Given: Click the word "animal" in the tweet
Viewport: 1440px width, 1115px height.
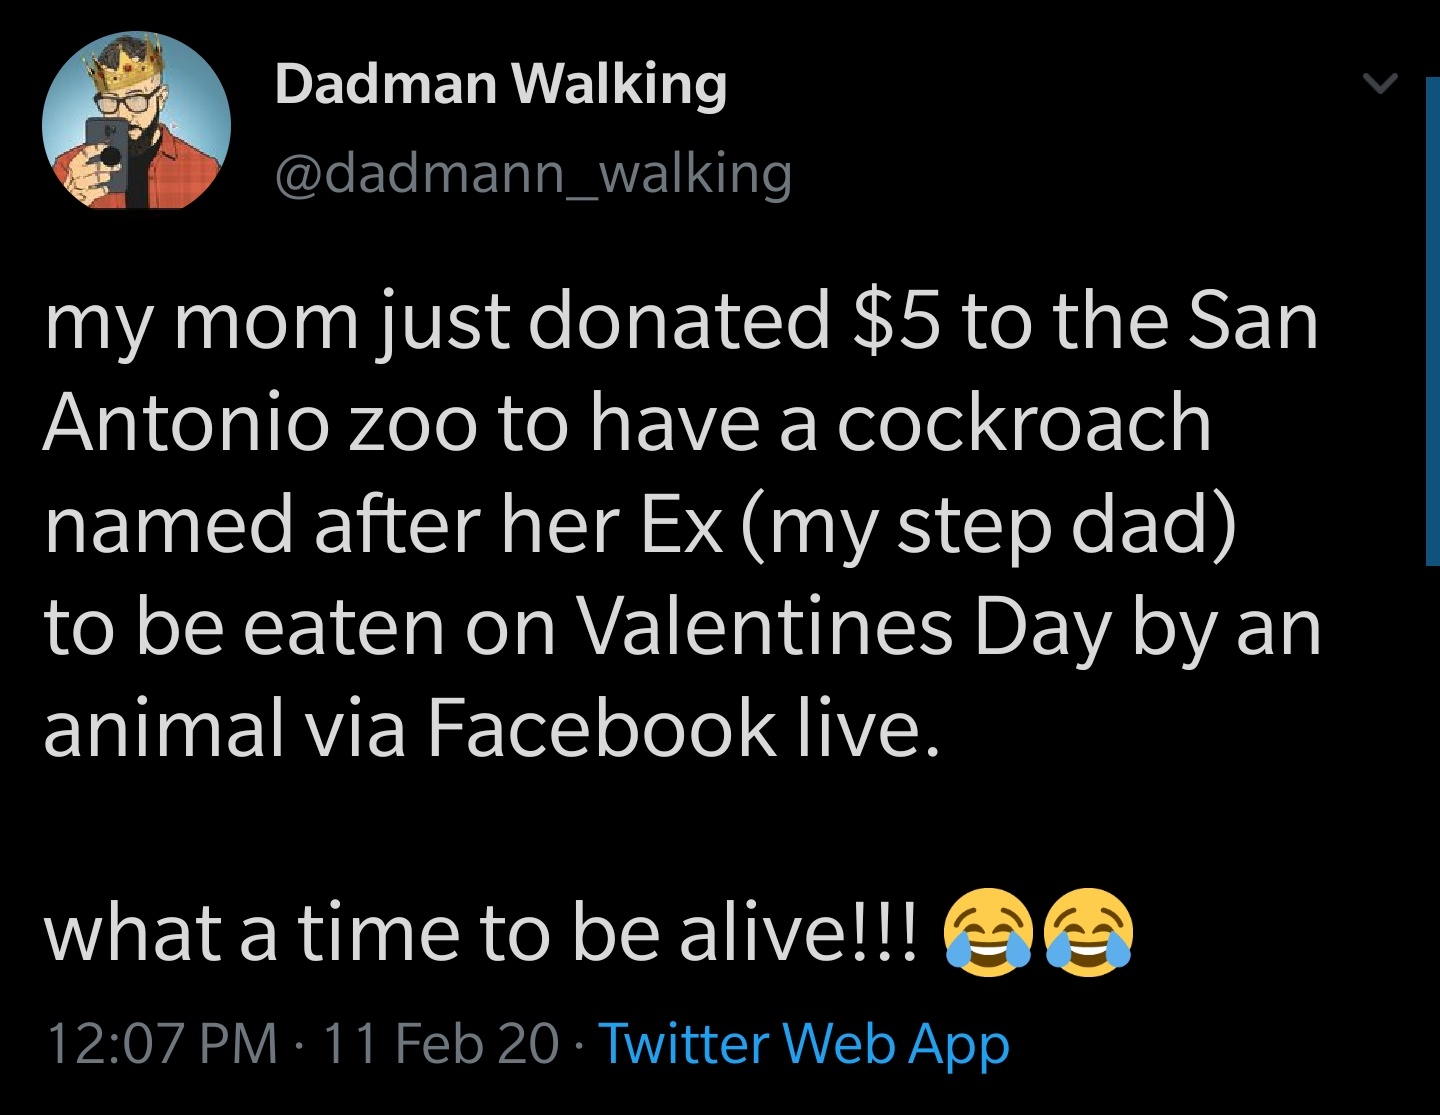Looking at the screenshot, I should click(x=164, y=727).
